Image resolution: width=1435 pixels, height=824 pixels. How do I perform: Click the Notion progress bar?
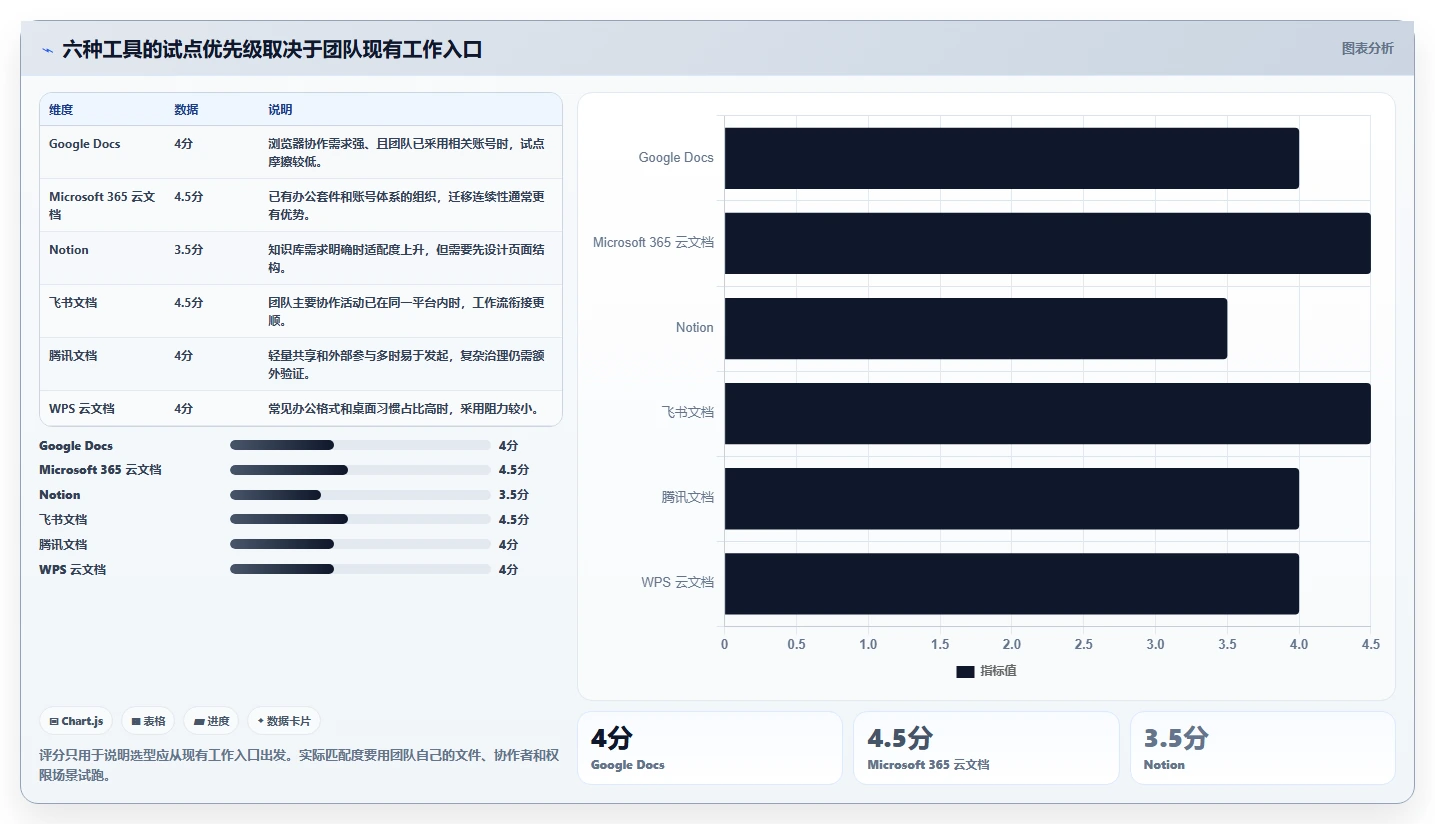pos(360,495)
